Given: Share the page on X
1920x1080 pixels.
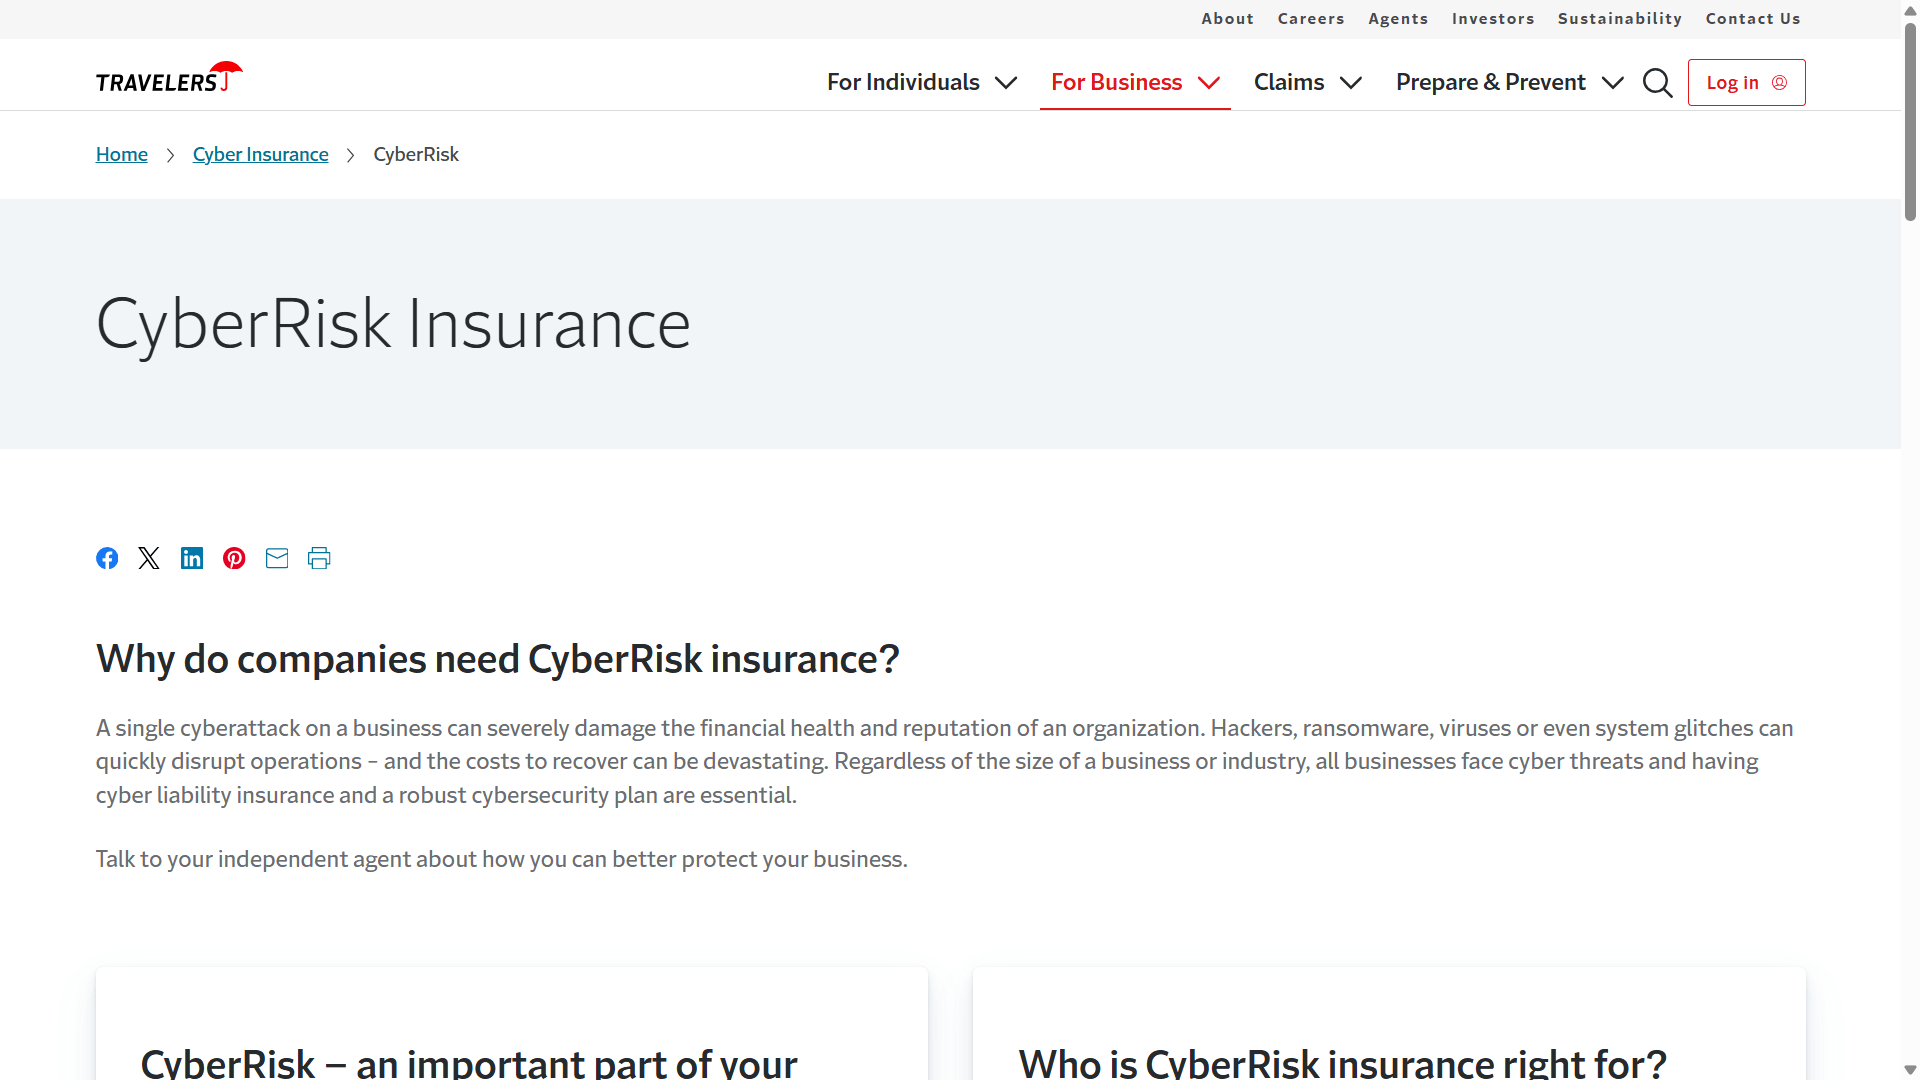Looking at the screenshot, I should 149,558.
